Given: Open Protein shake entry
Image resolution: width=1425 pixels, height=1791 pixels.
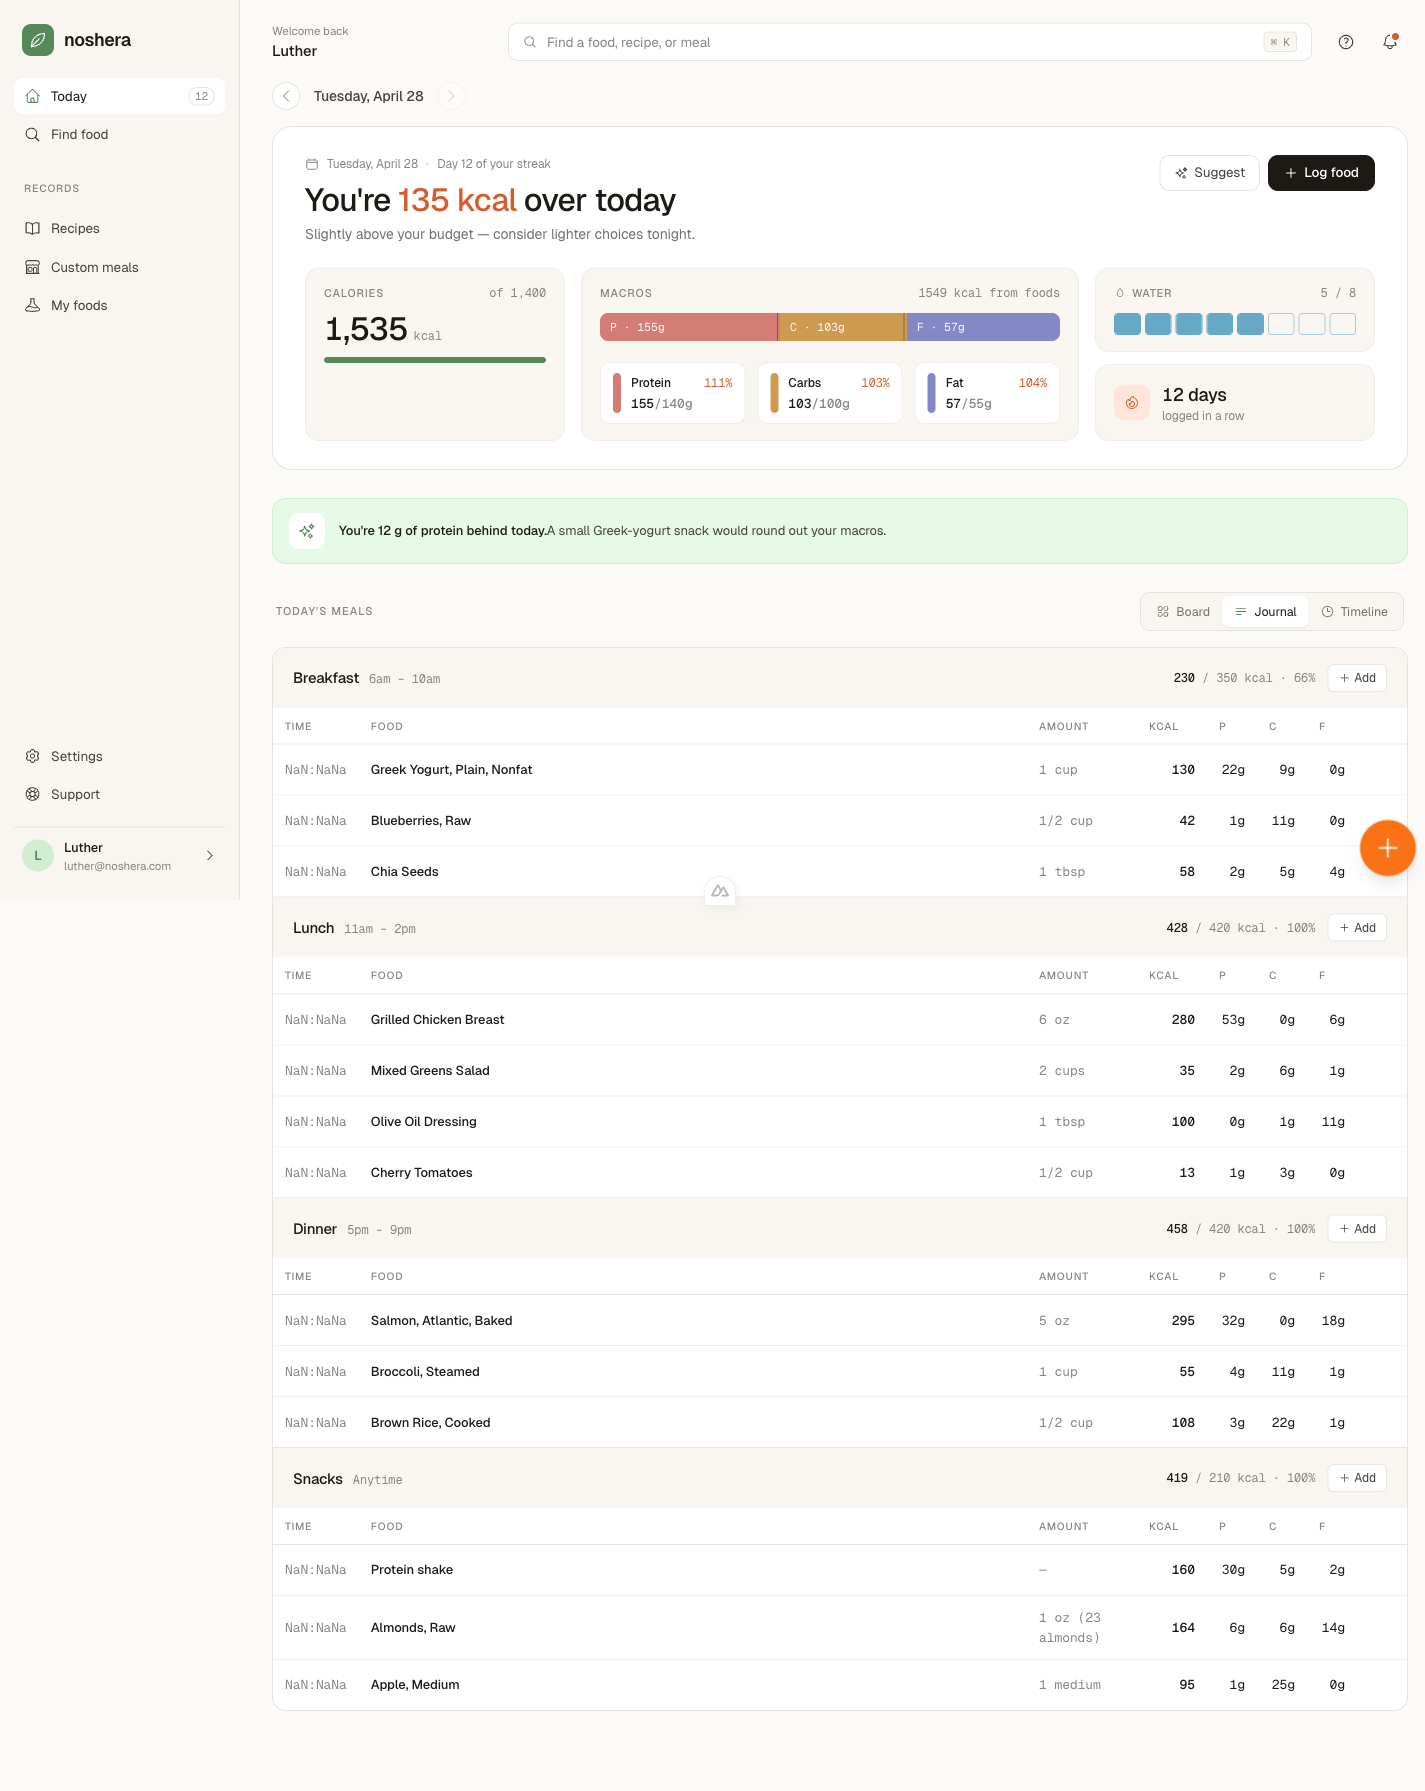Looking at the screenshot, I should (840, 1570).
